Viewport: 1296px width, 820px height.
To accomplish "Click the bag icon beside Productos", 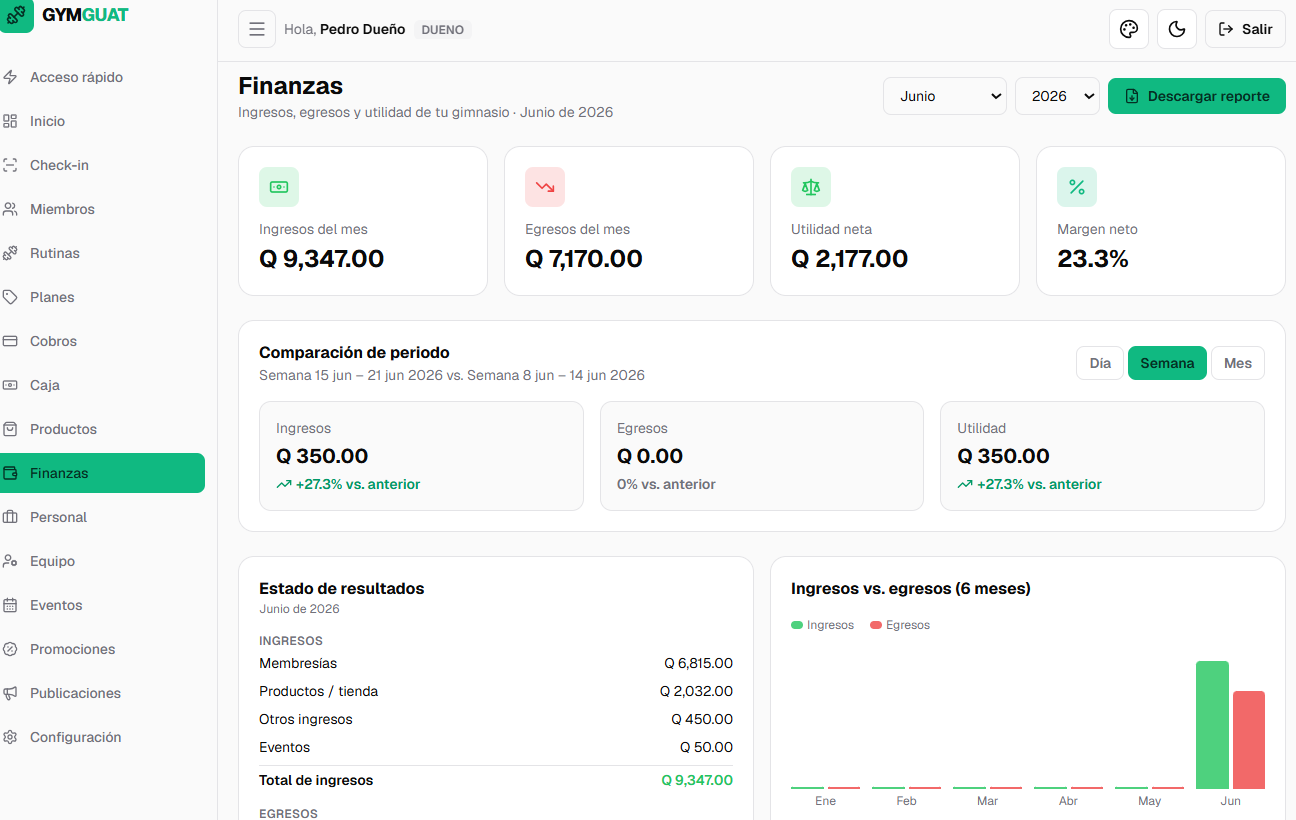I will click(x=10, y=429).
